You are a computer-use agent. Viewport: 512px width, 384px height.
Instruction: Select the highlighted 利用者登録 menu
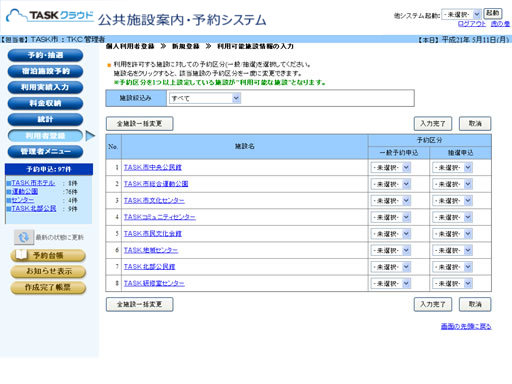coord(45,136)
